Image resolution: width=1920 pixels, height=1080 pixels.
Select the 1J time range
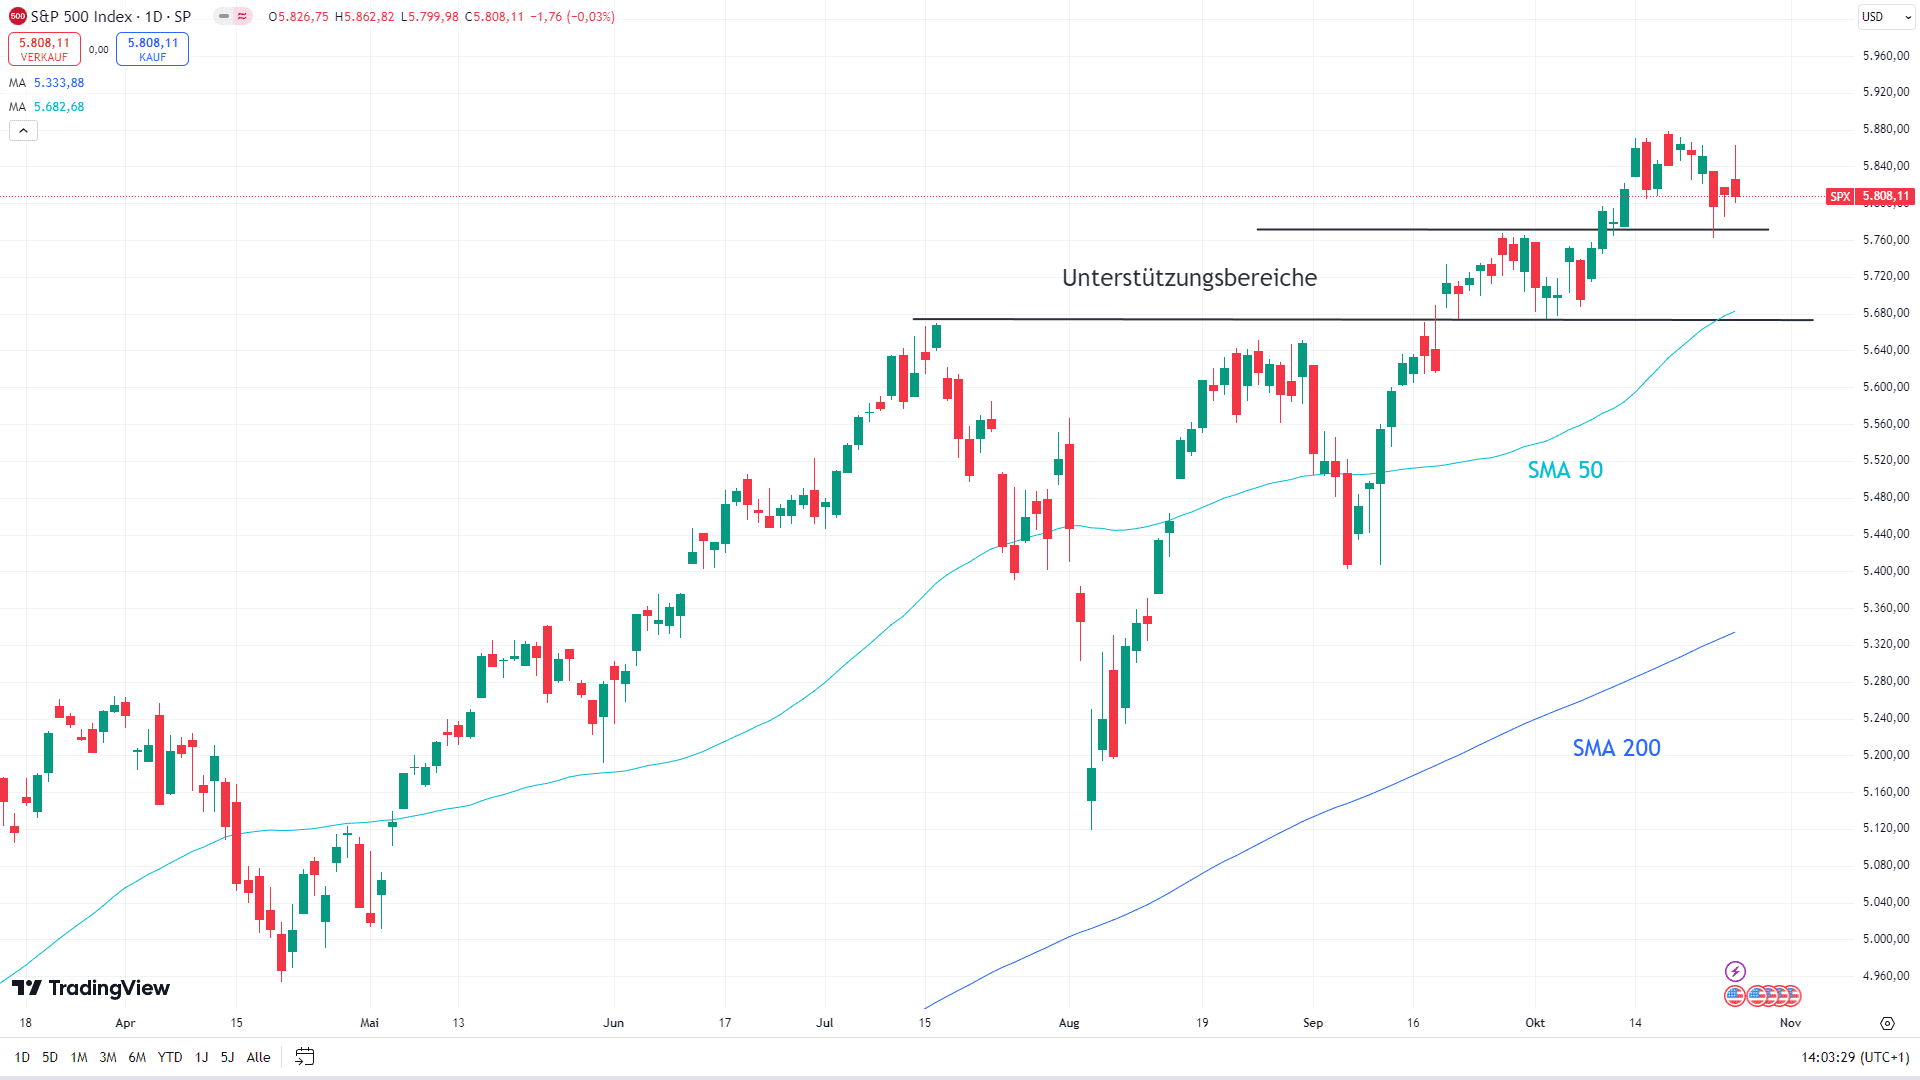[x=201, y=1057]
